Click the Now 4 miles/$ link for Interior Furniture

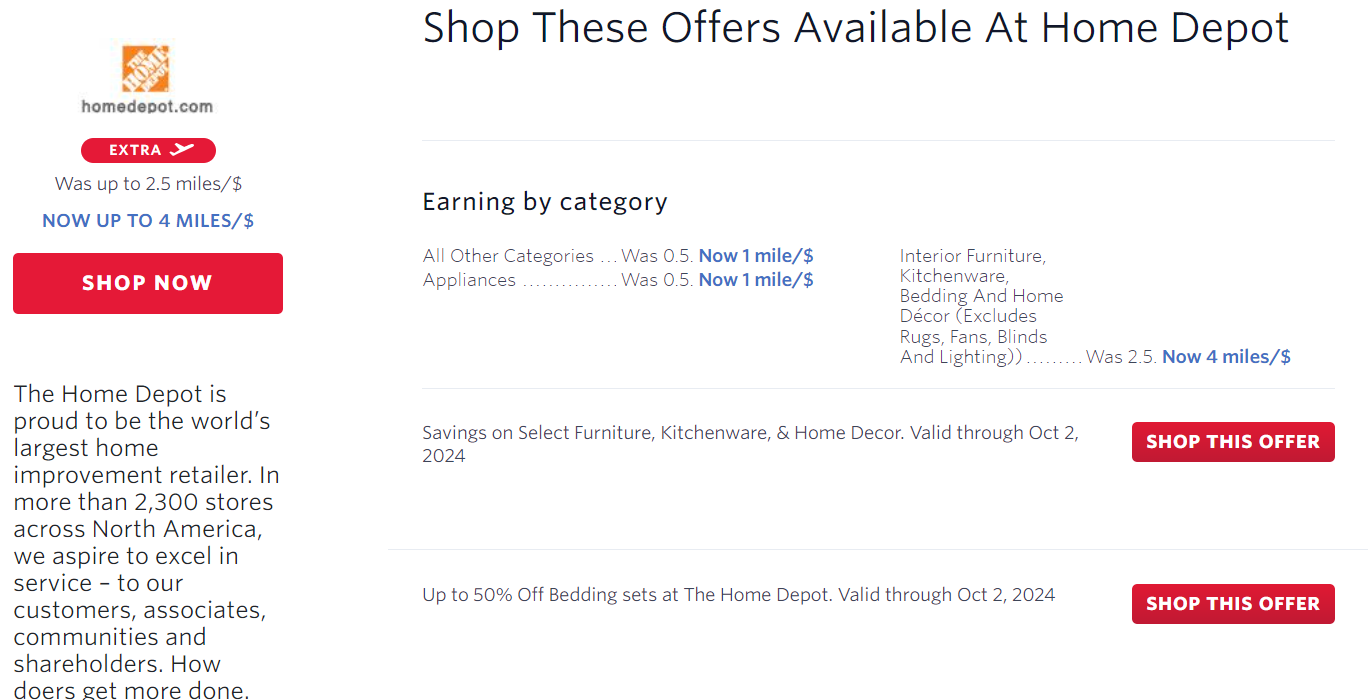[1225, 356]
